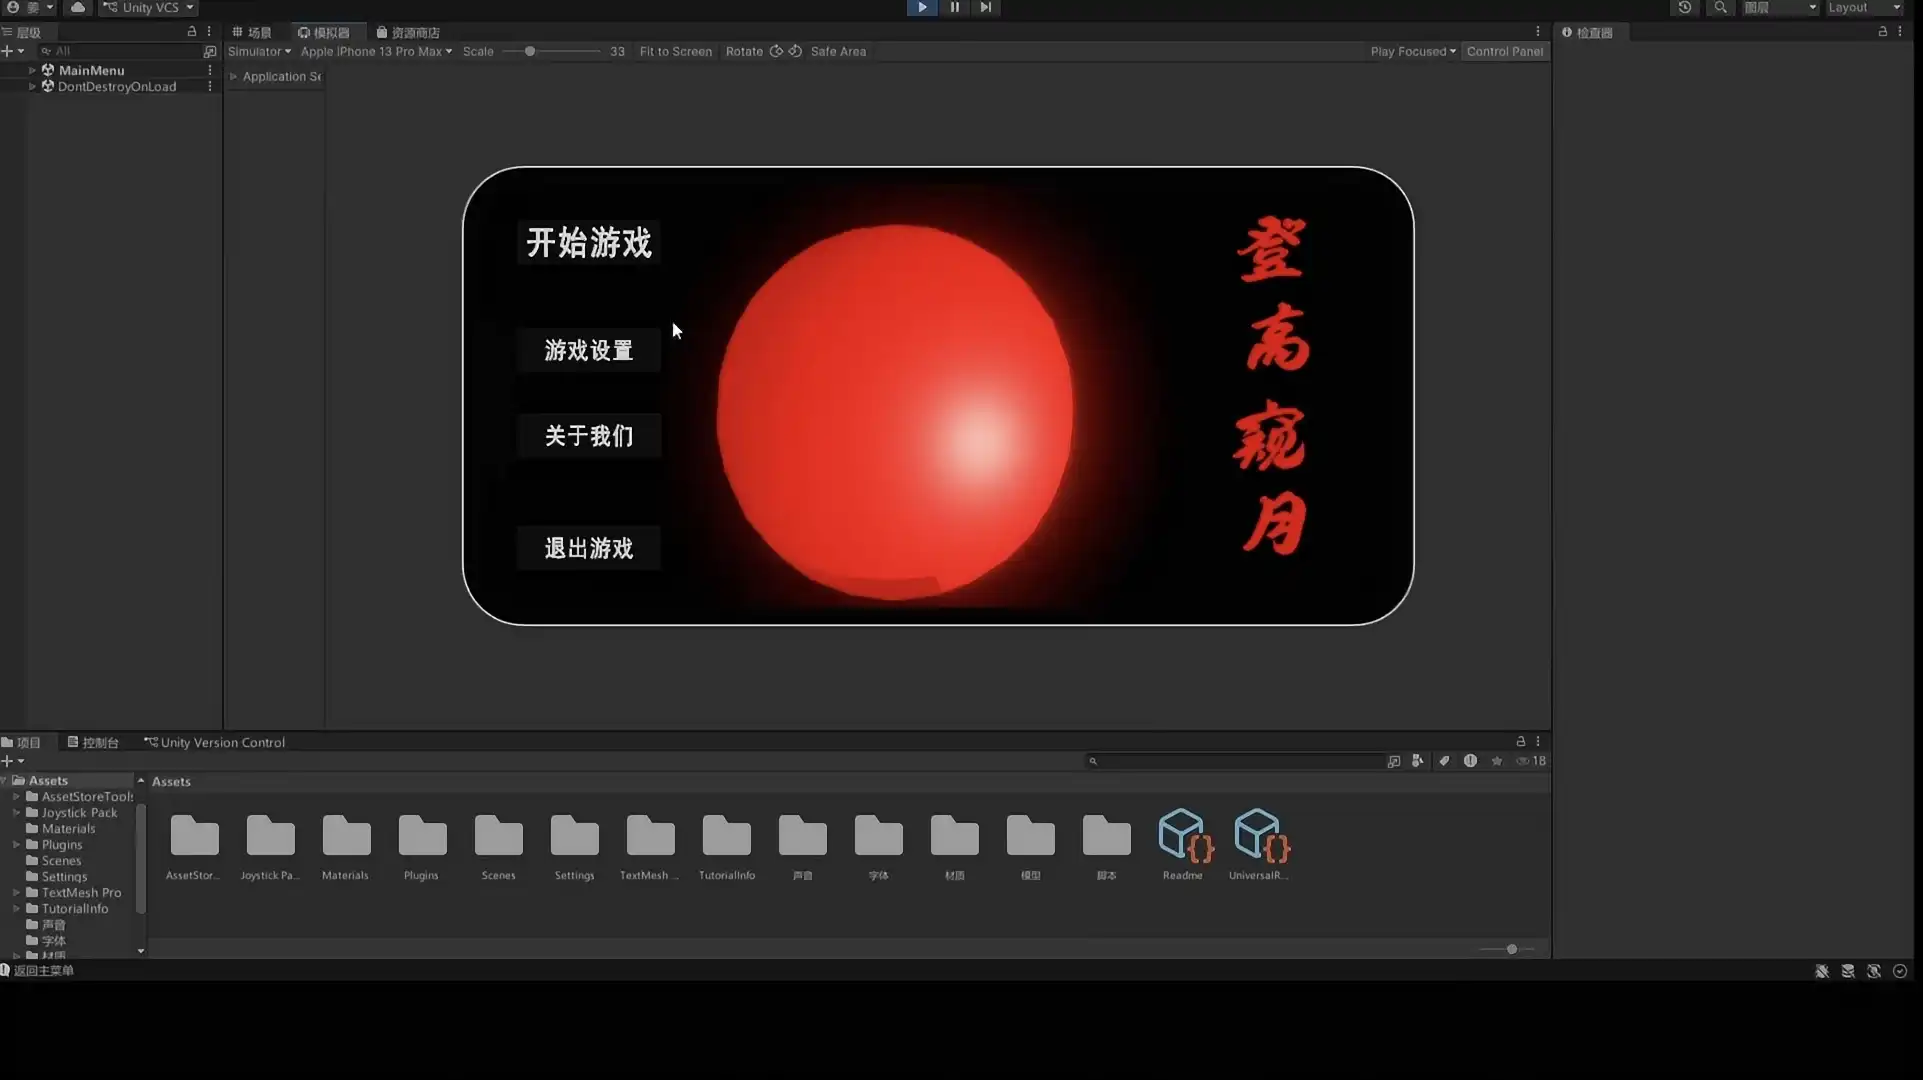Click 开始游戏 start game button
This screenshot has width=1923, height=1080.
[589, 242]
